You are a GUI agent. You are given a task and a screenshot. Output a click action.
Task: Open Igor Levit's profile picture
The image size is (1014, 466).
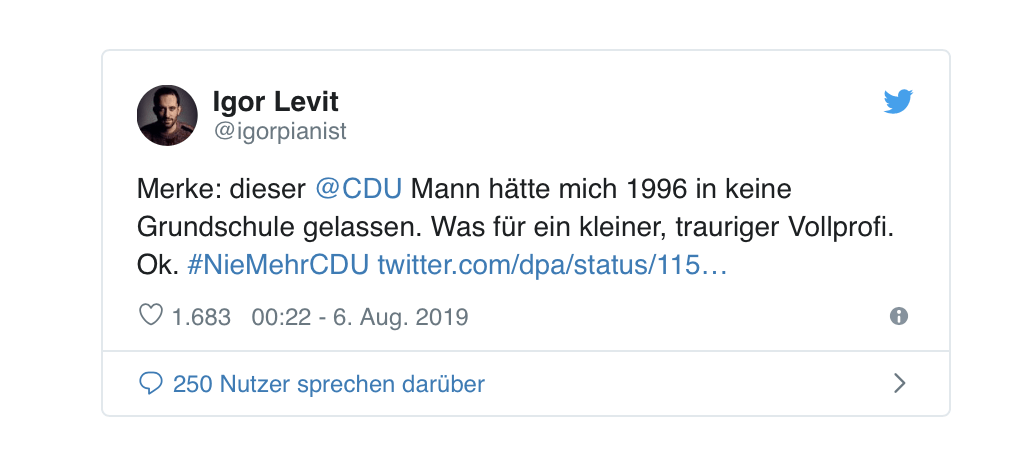[x=167, y=115]
